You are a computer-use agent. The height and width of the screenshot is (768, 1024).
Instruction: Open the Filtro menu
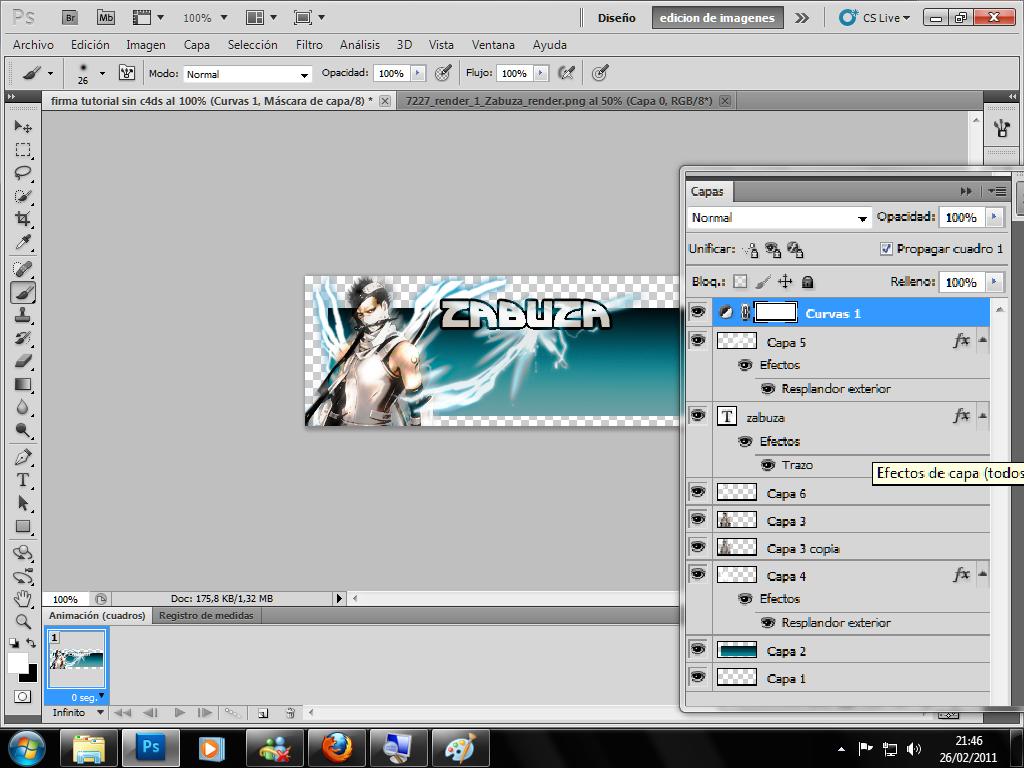click(309, 45)
